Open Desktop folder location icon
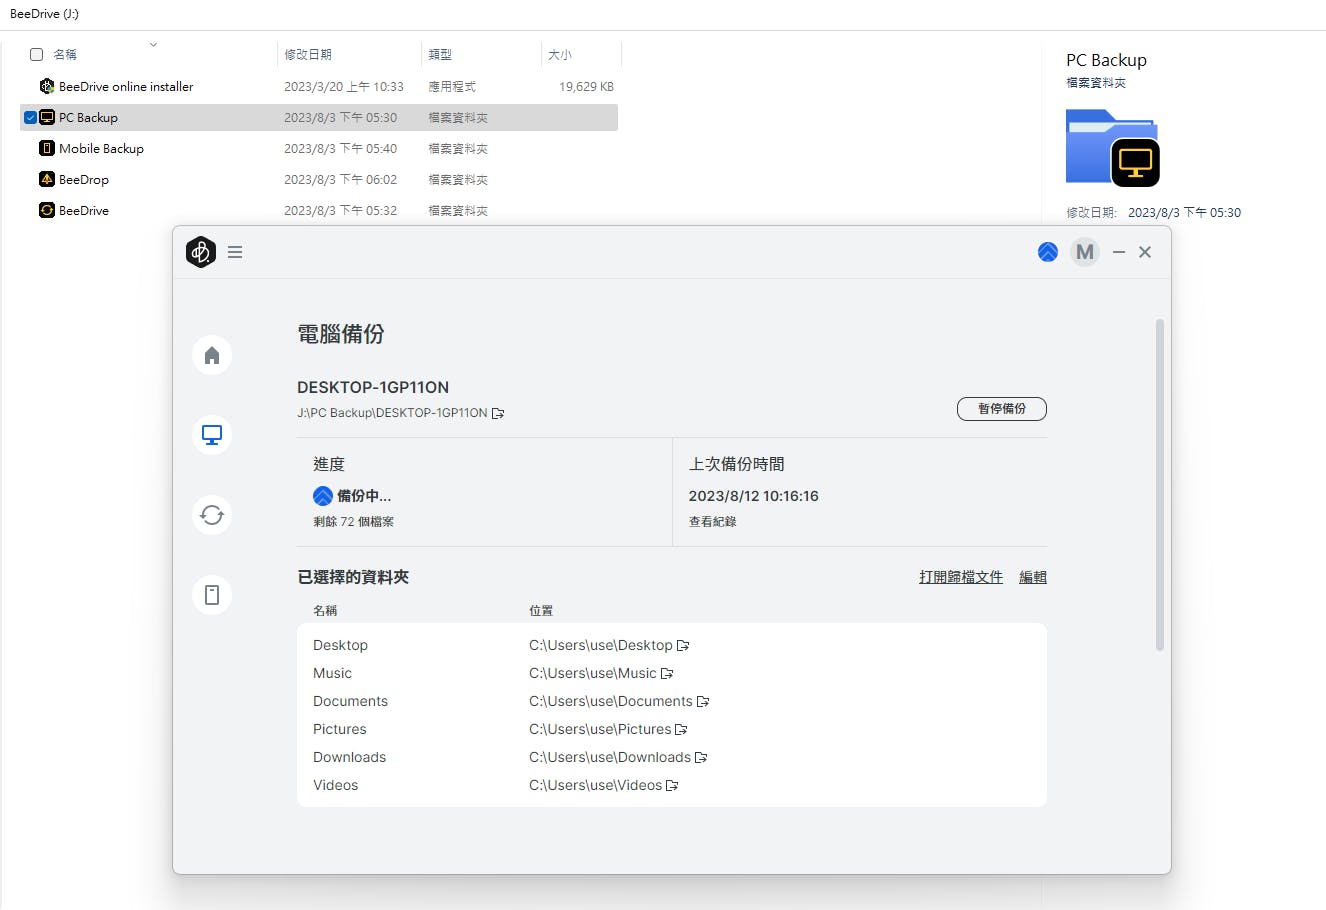The height and width of the screenshot is (910, 1326). [x=684, y=645]
